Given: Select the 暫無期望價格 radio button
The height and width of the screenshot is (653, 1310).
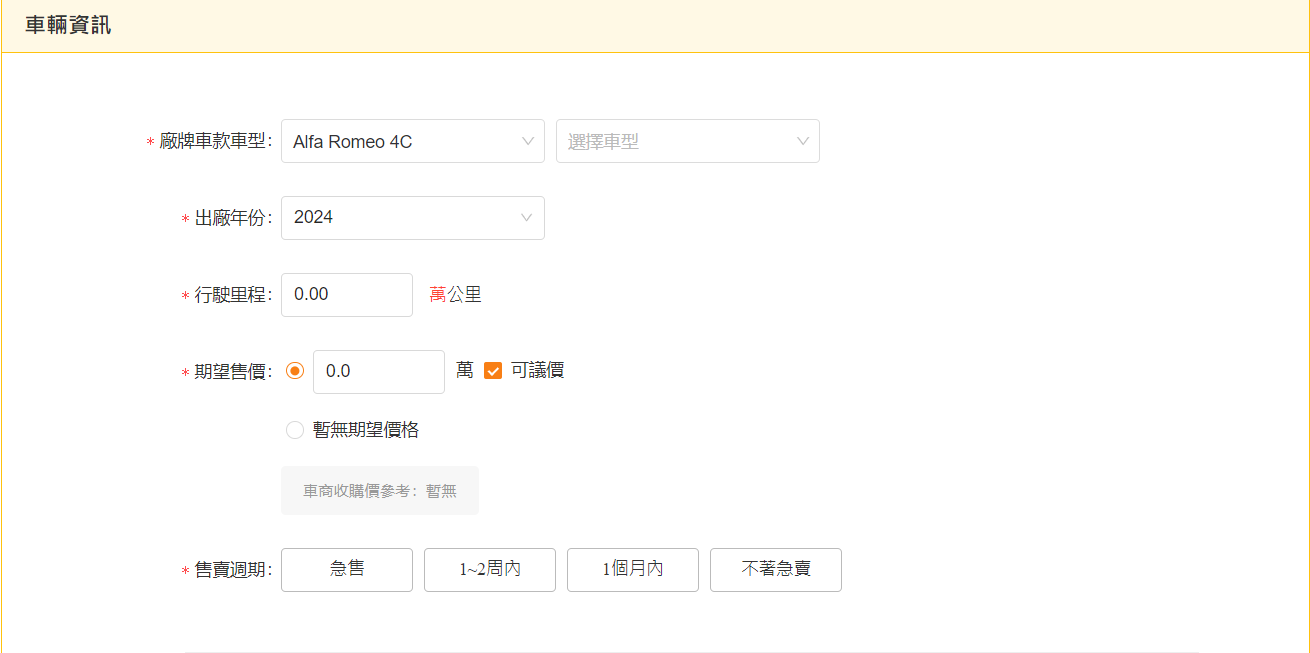Looking at the screenshot, I should tap(294, 430).
